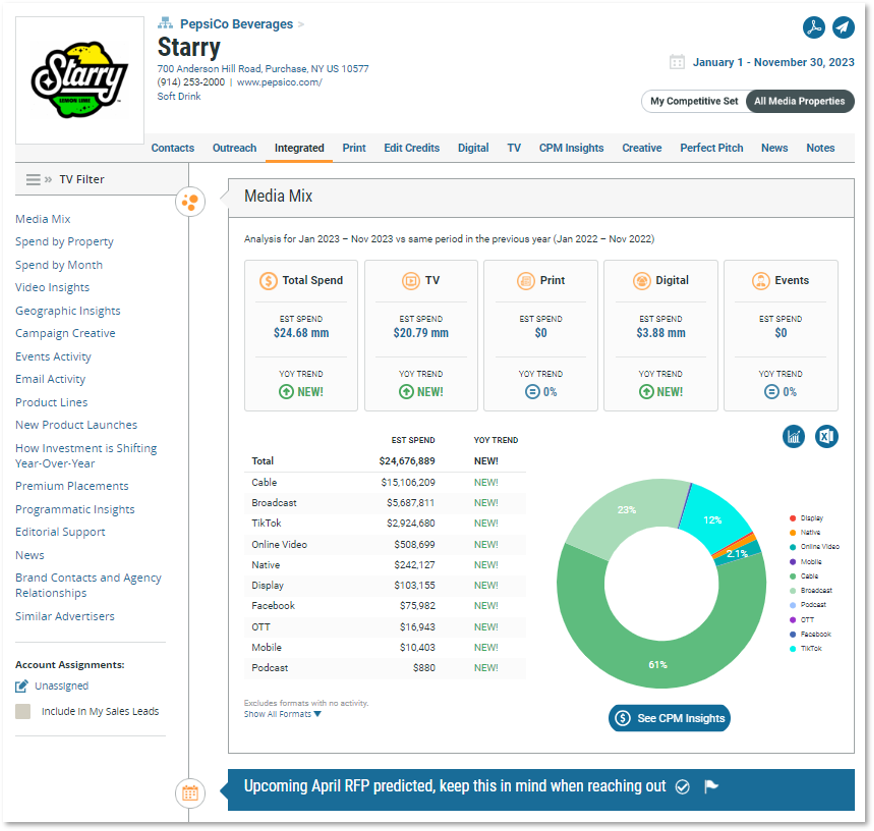Click the Digital card icon
The image size is (874, 831).
click(x=642, y=280)
